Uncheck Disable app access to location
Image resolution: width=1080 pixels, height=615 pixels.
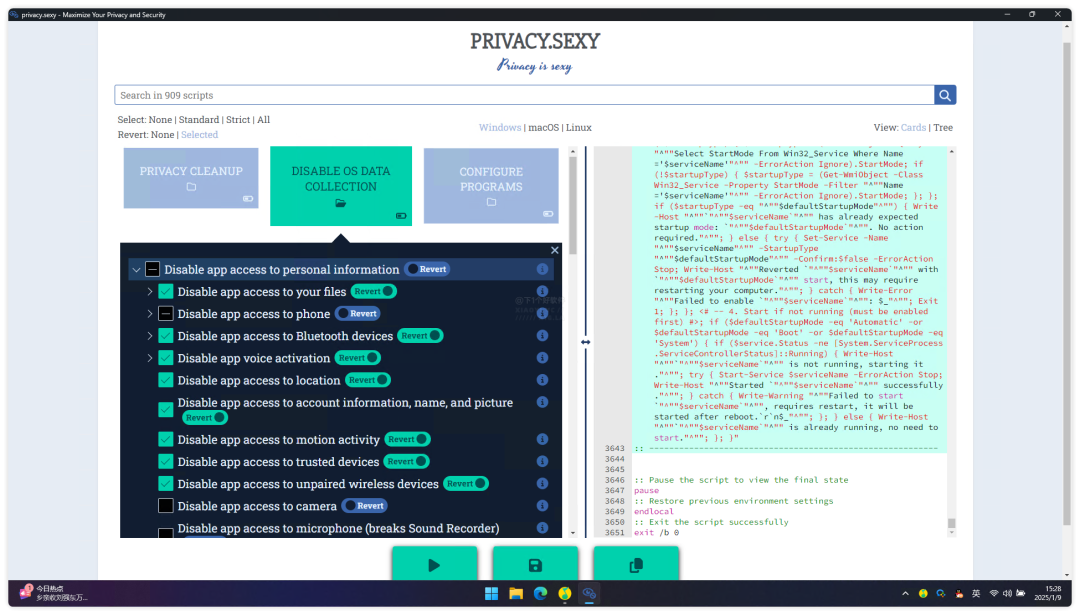(166, 379)
